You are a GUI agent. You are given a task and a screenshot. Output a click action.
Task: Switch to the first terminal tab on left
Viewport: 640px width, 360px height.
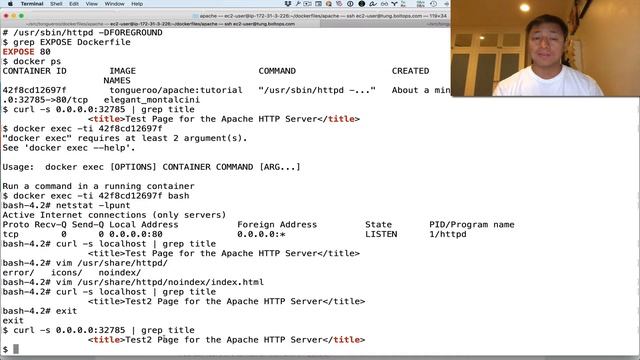pyautogui.click(x=160, y=24)
